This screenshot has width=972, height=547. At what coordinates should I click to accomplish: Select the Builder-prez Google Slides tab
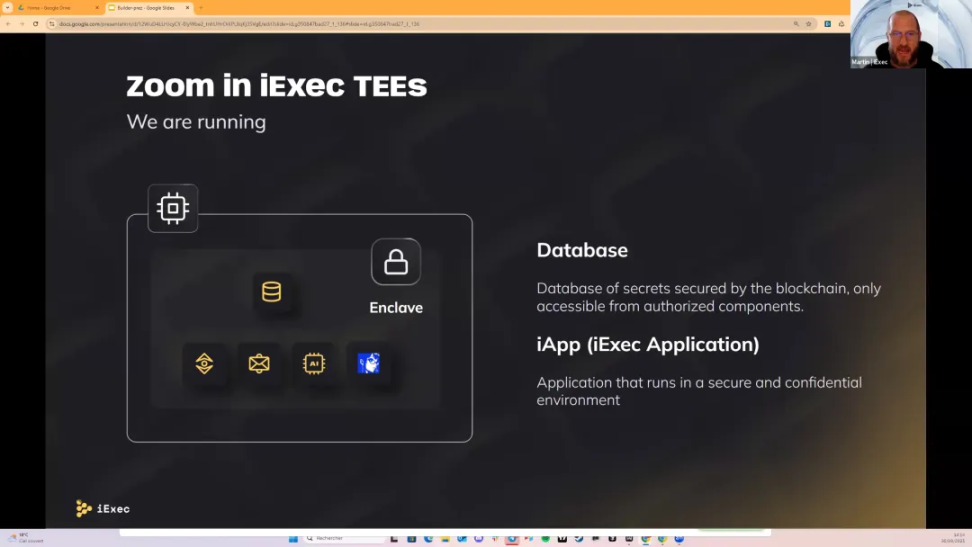145,7
